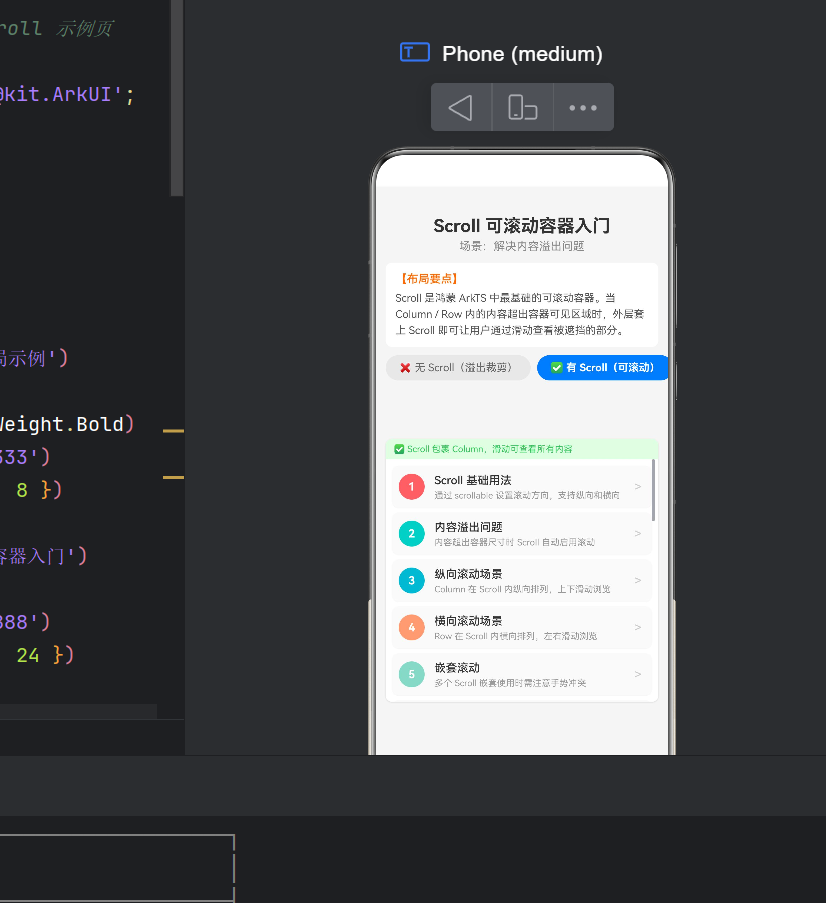This screenshot has width=826, height=903.
Task: Click the red X icon on '无 Scroll' tab
Action: coord(406,368)
